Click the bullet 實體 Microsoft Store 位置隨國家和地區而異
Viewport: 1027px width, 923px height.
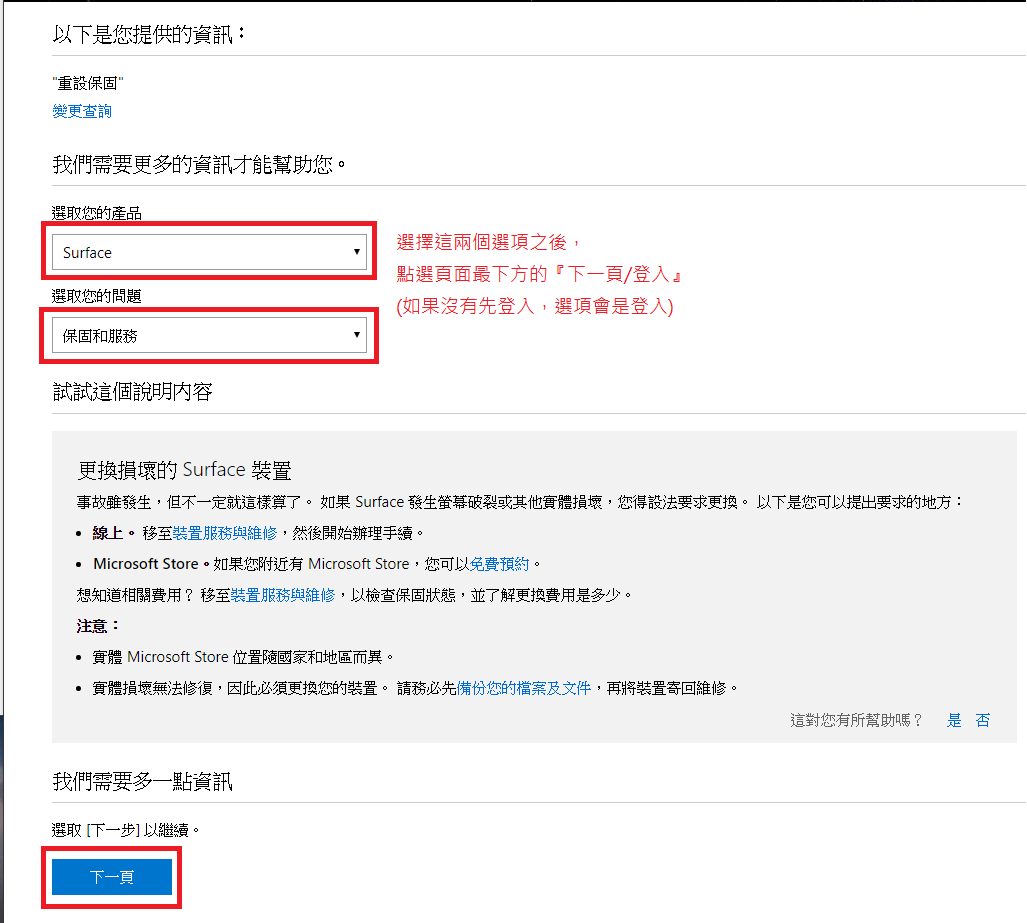click(242, 657)
